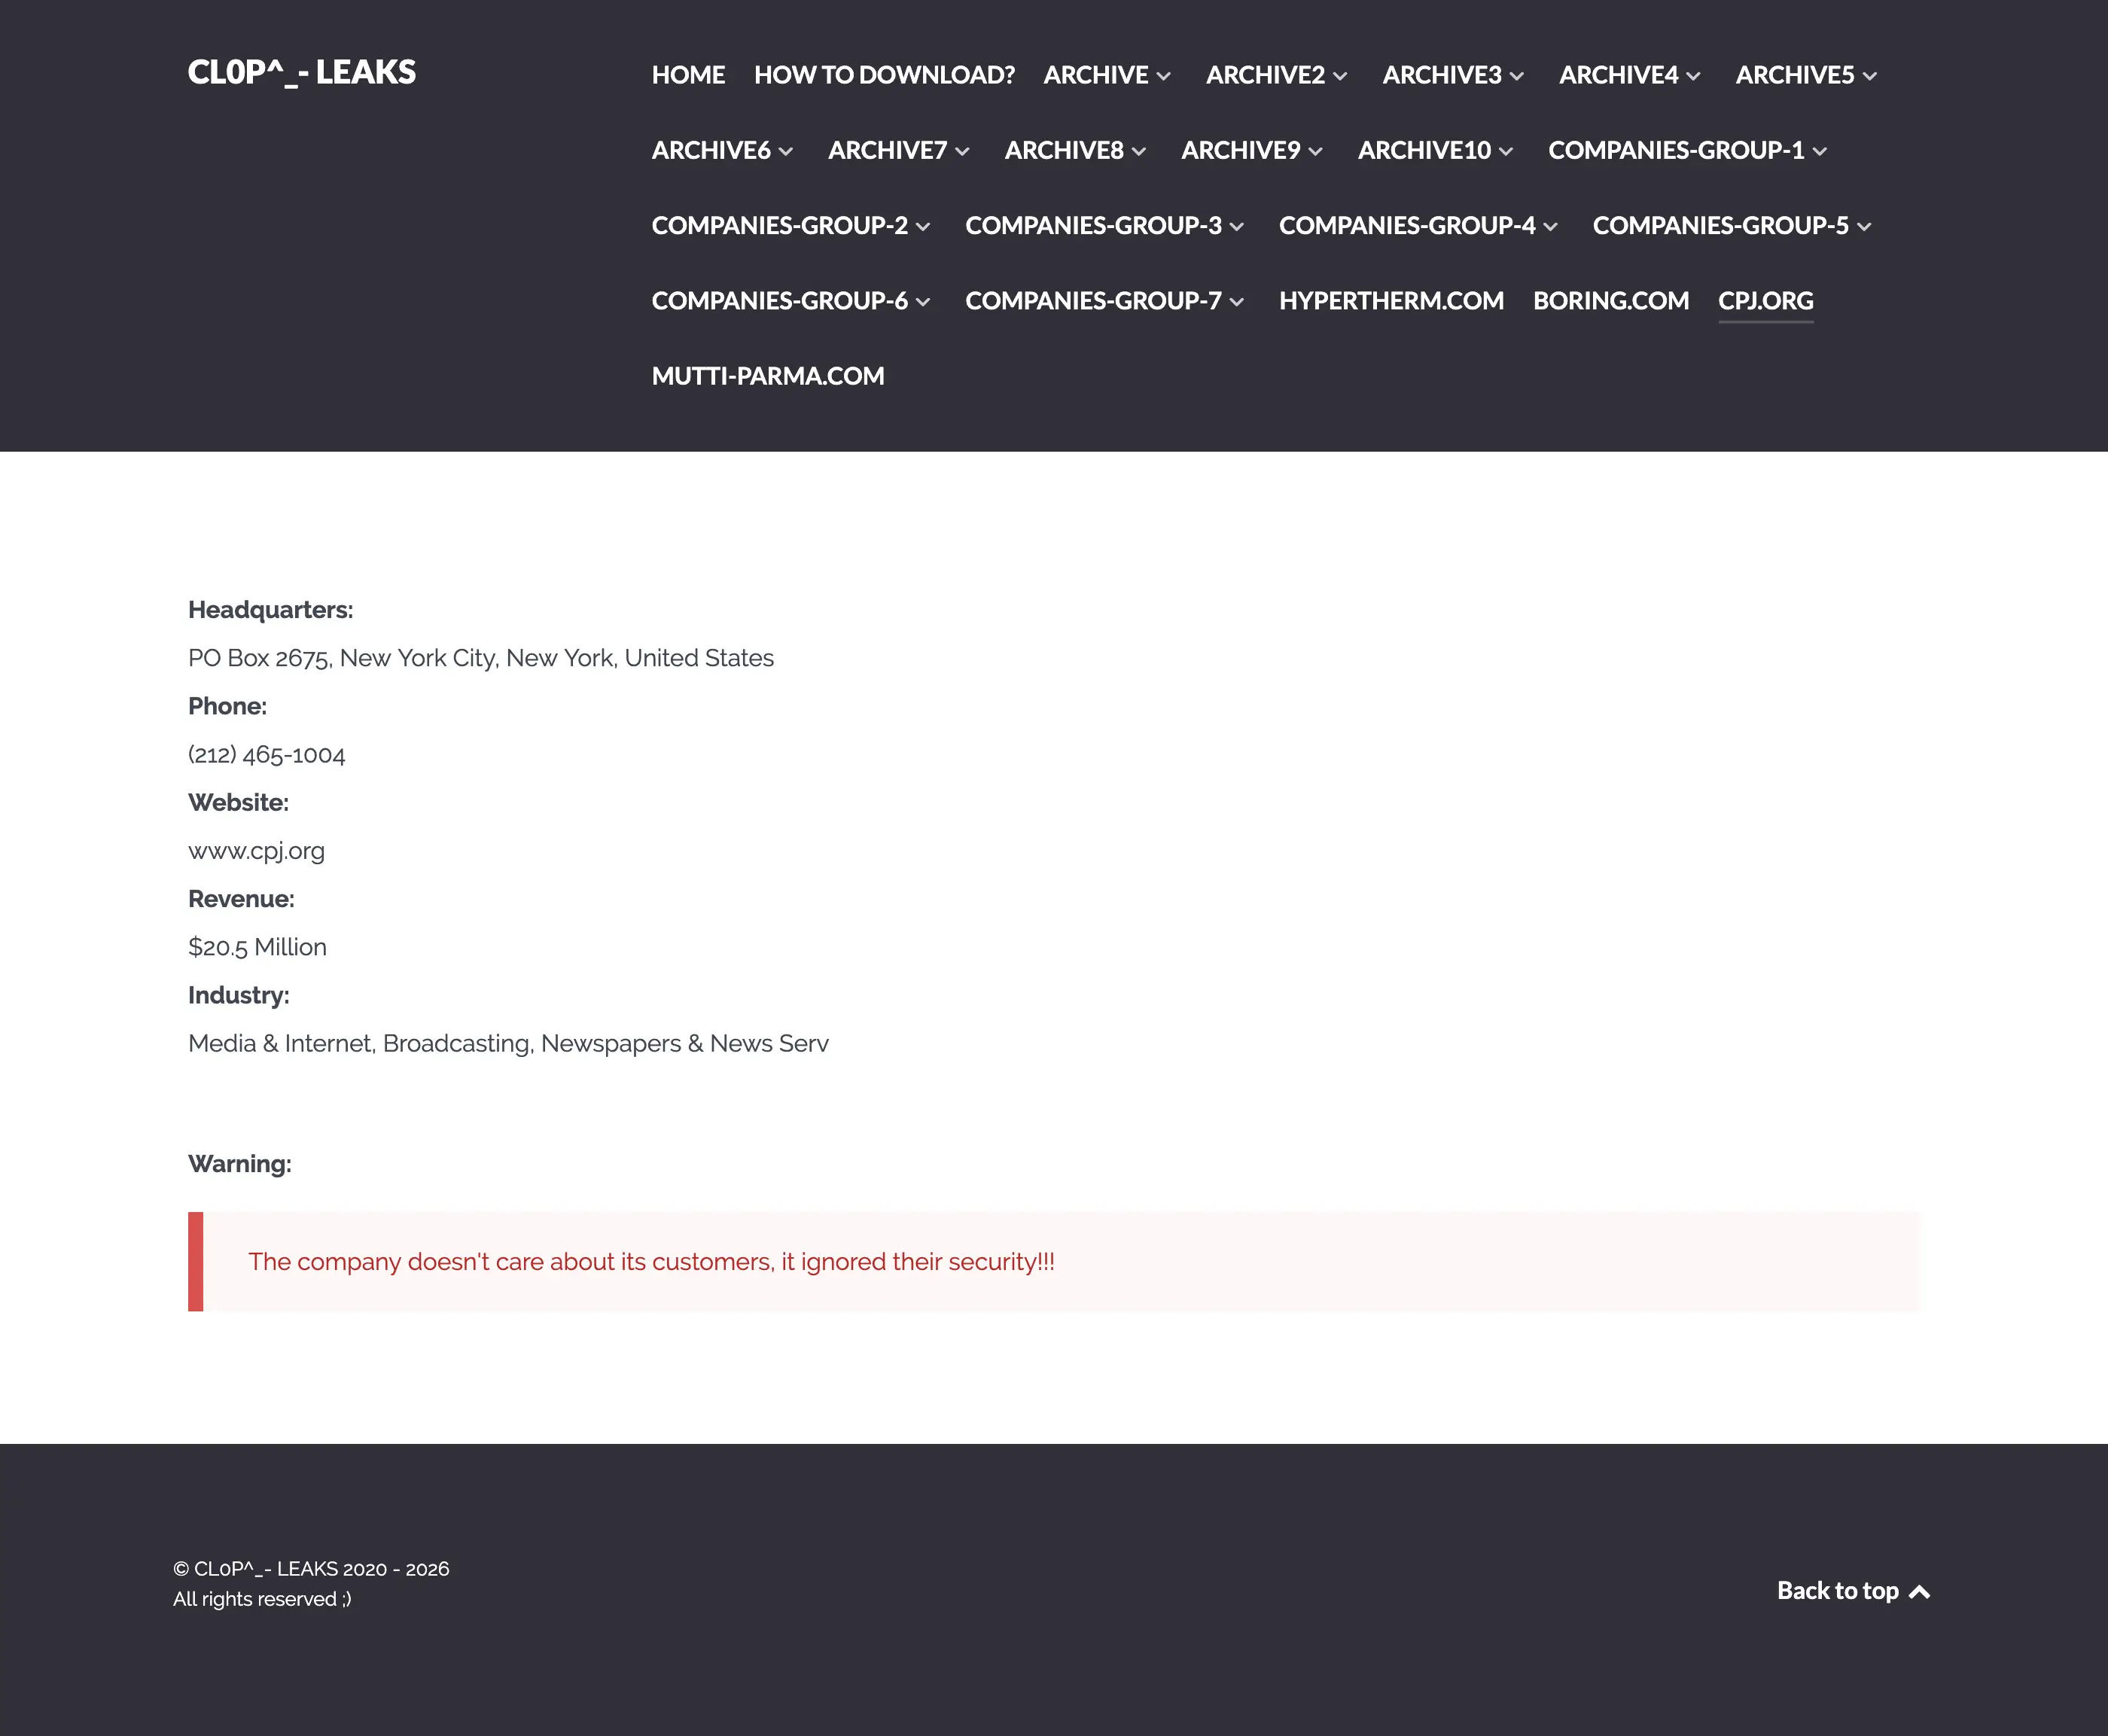Screen dimensions: 2108x1736
Task: Click the CL0P^_- LEAKS site title
Action: tap(301, 72)
